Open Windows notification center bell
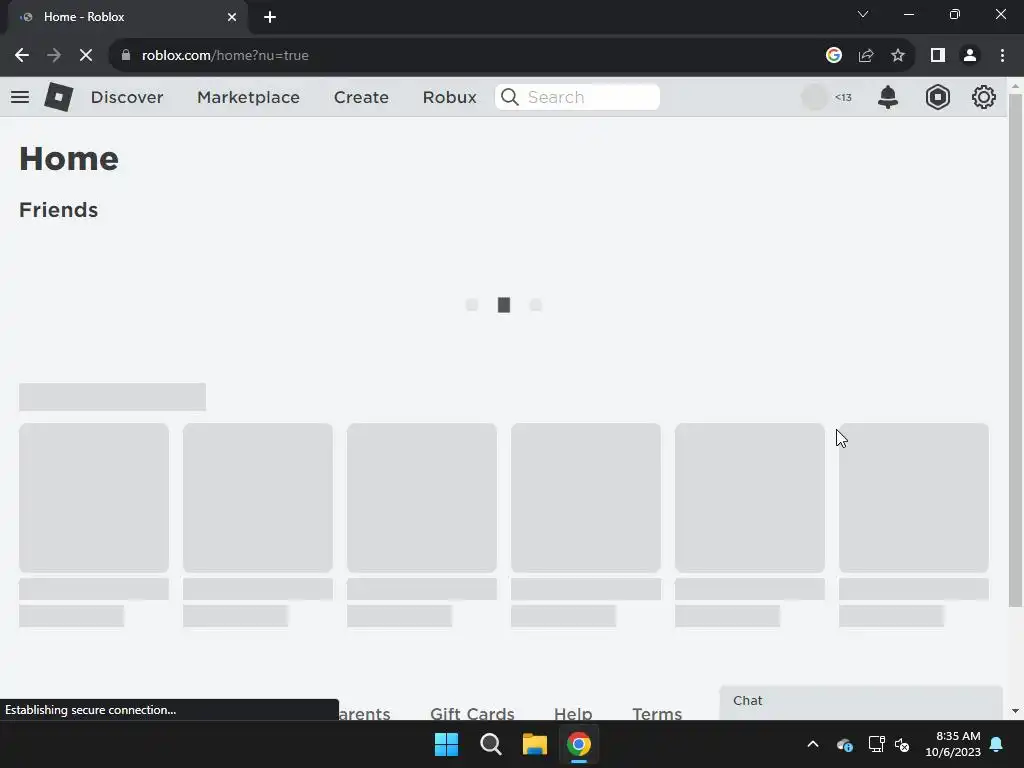1024x768 pixels. (x=997, y=744)
